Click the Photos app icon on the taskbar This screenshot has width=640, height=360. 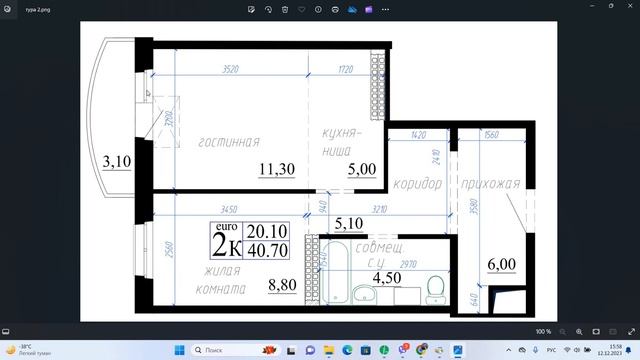click(x=458, y=350)
